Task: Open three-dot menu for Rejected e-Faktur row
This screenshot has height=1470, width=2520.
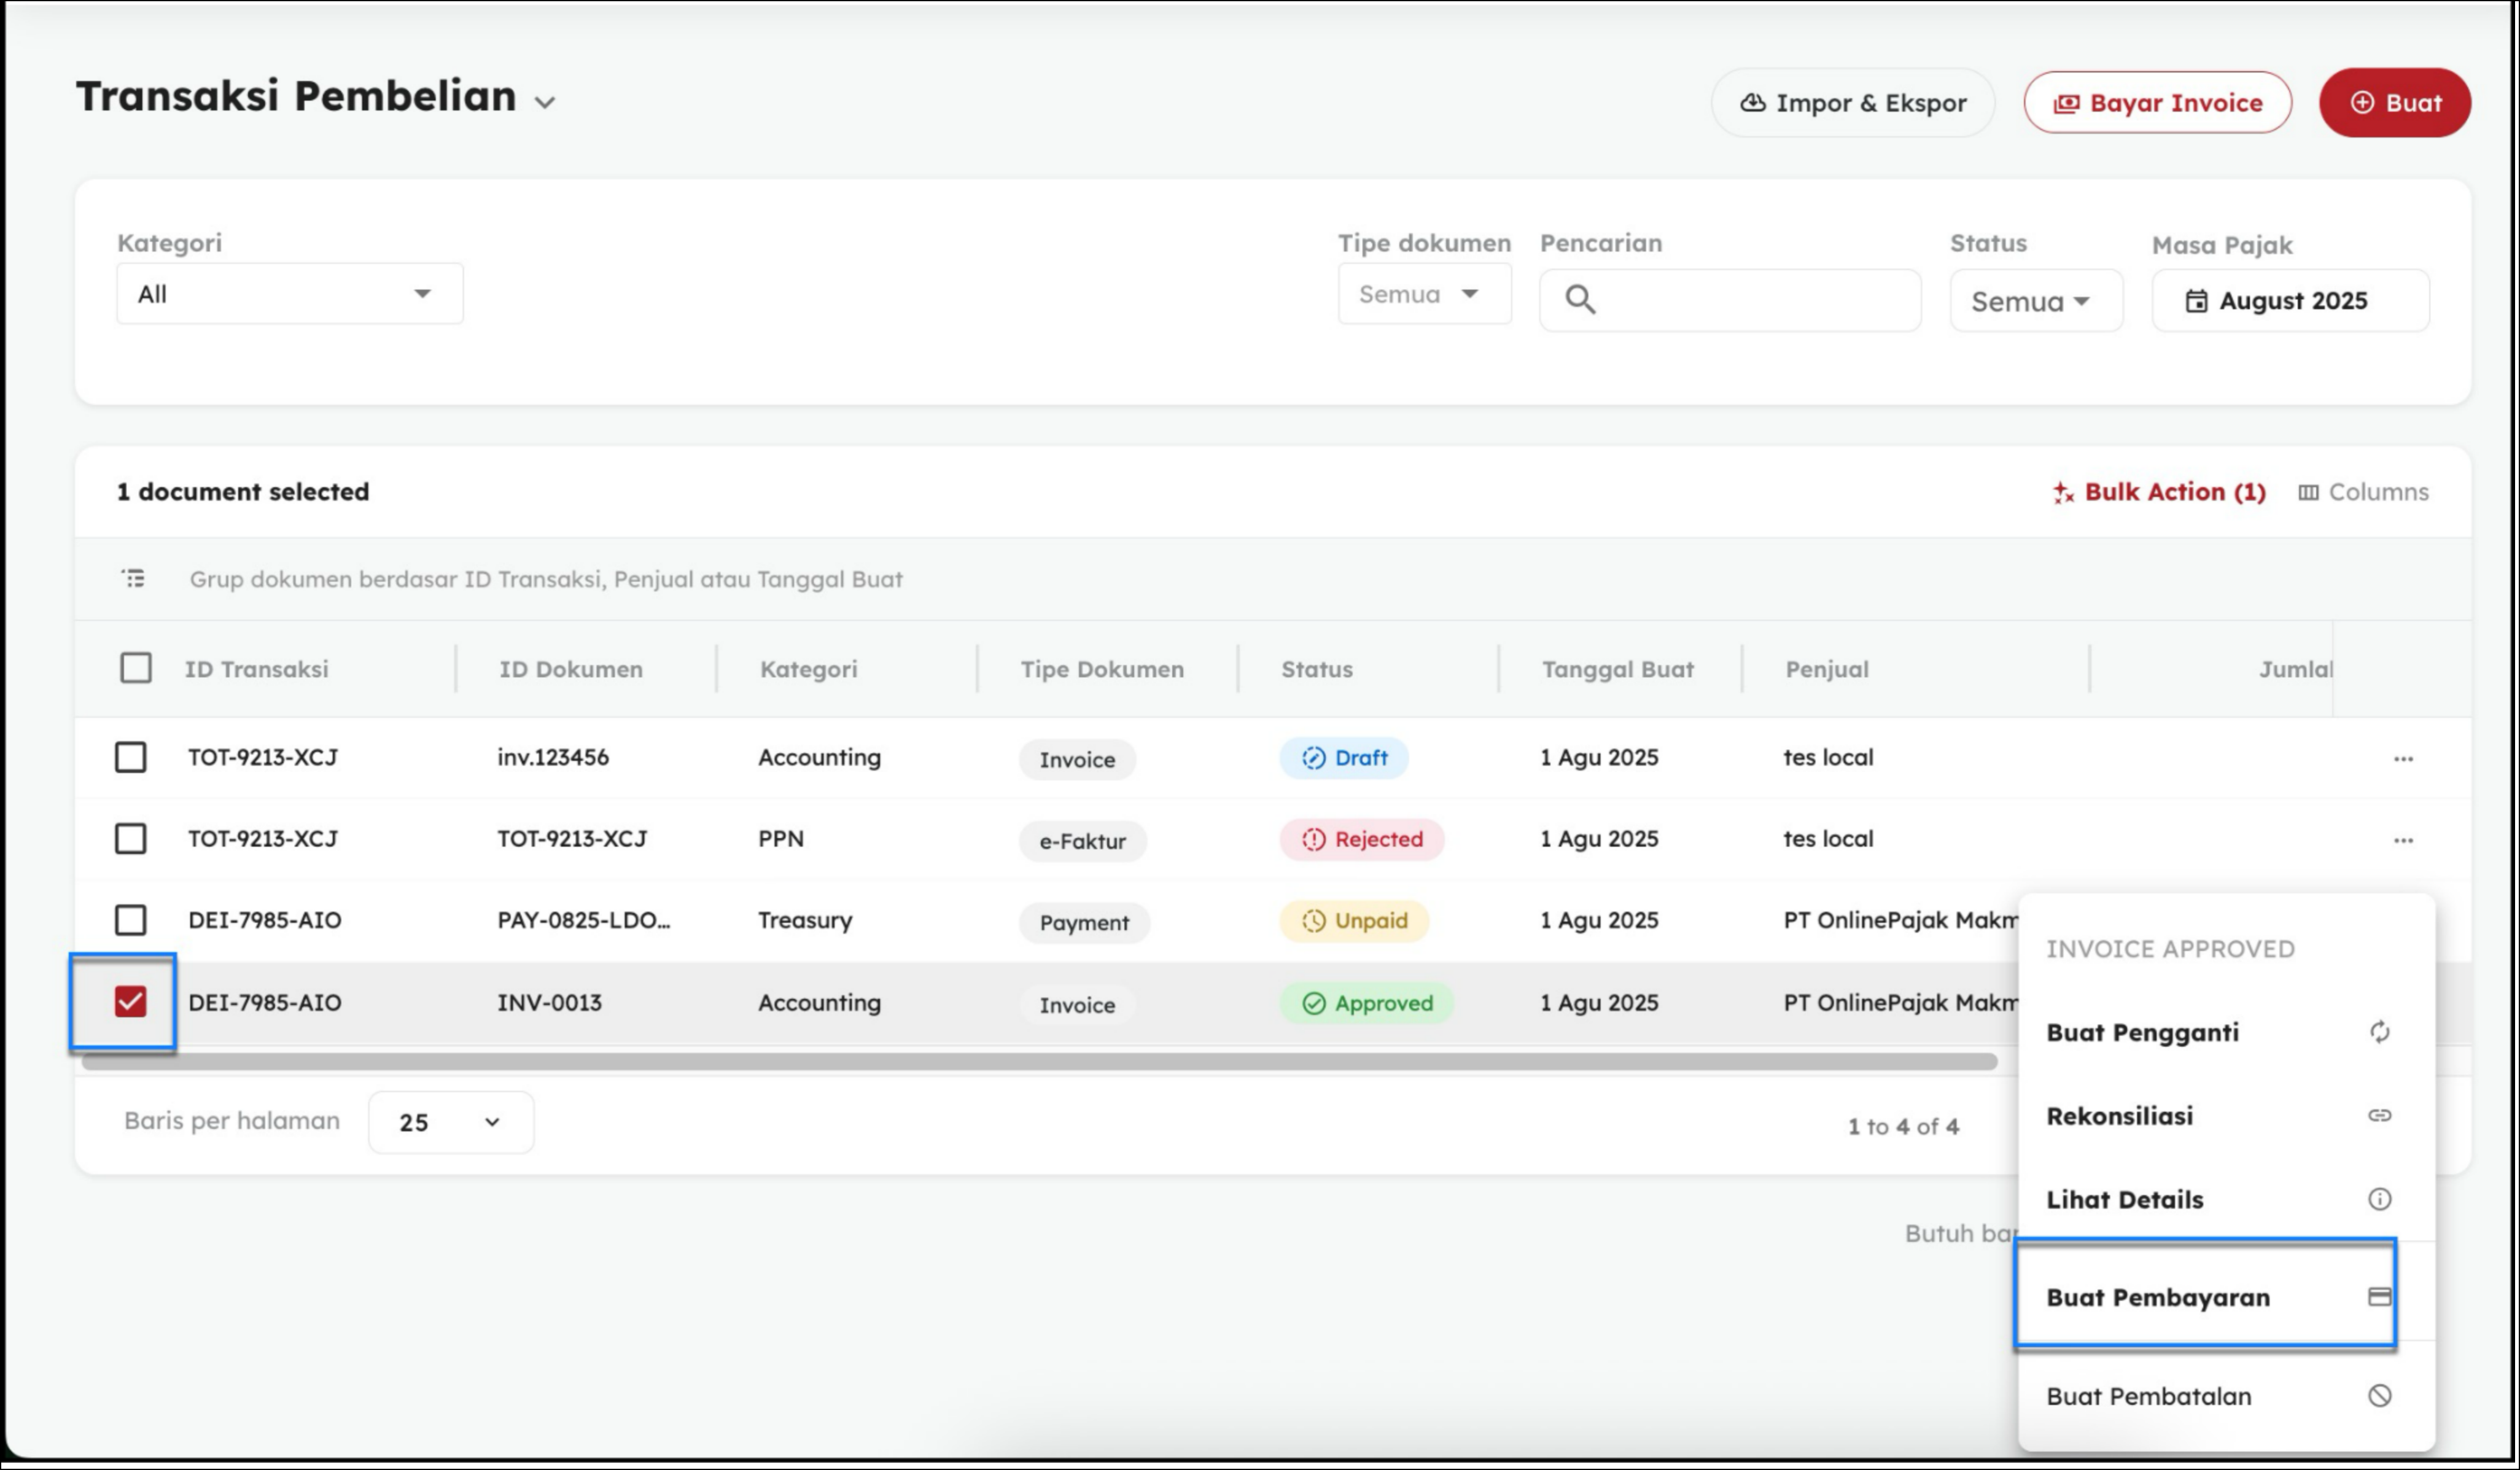Action: [2403, 840]
